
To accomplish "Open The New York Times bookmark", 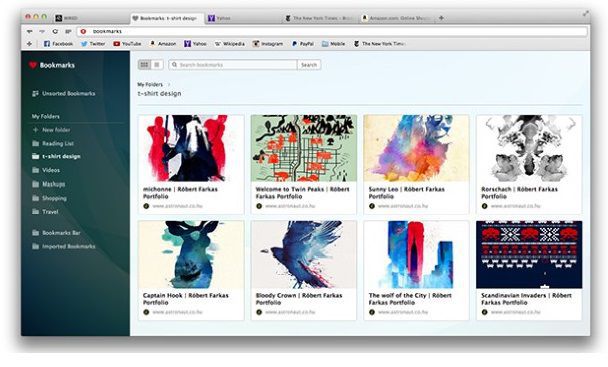I will [x=379, y=44].
